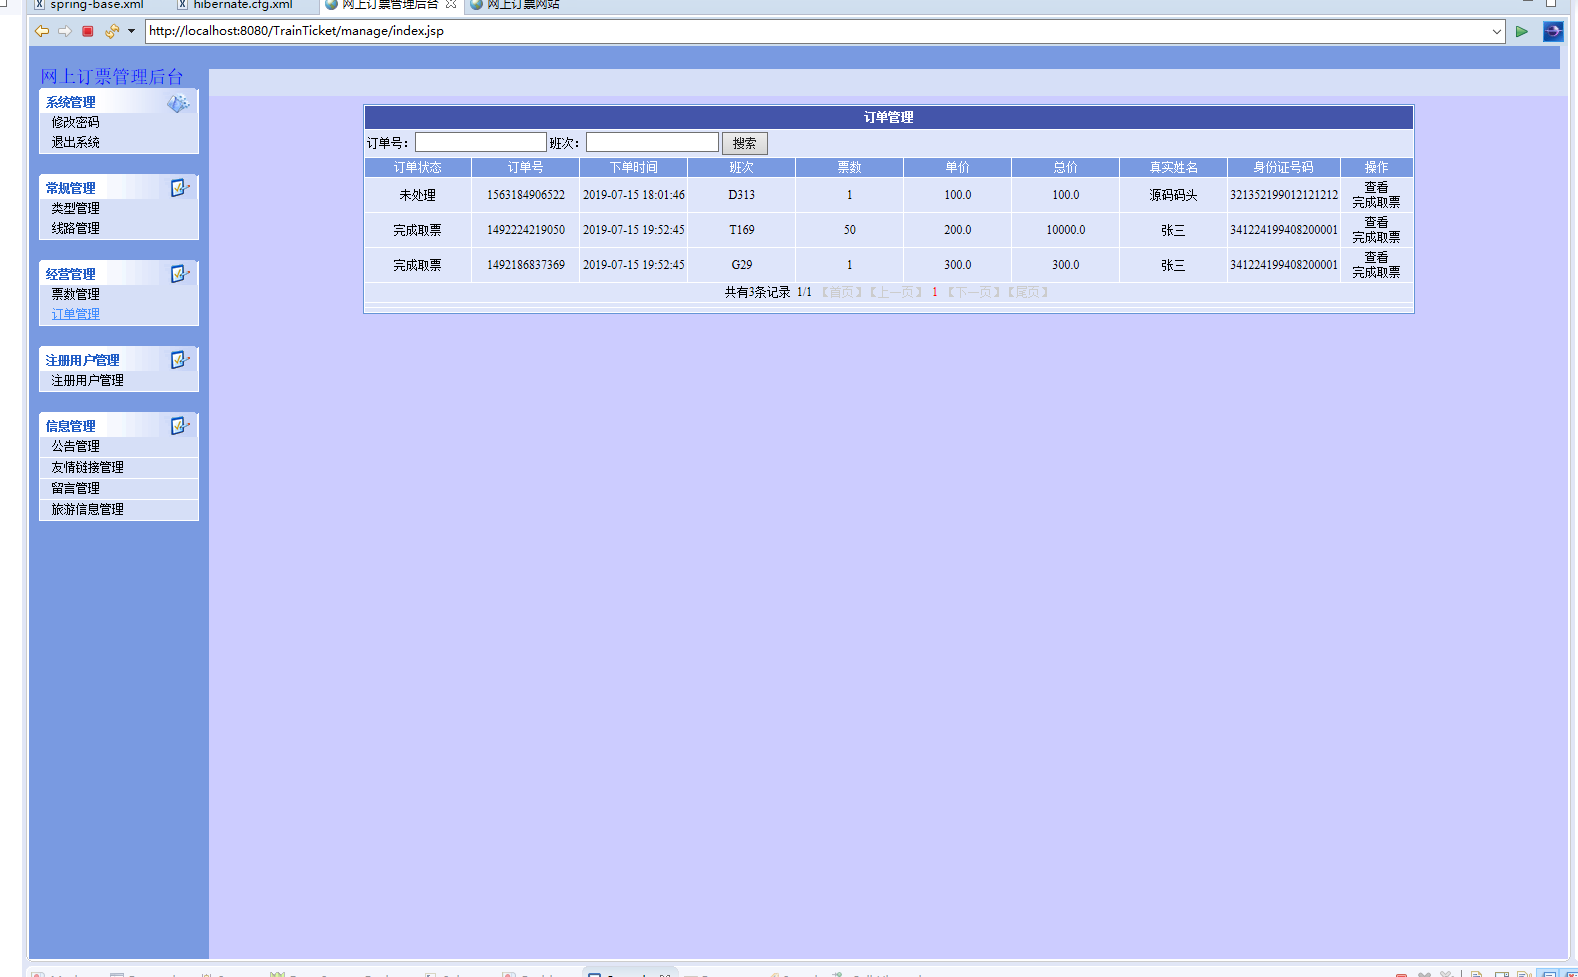This screenshot has height=977, width=1578.
Task: Click 完成取票 action for order 1563184906522
Action: pos(1376,202)
